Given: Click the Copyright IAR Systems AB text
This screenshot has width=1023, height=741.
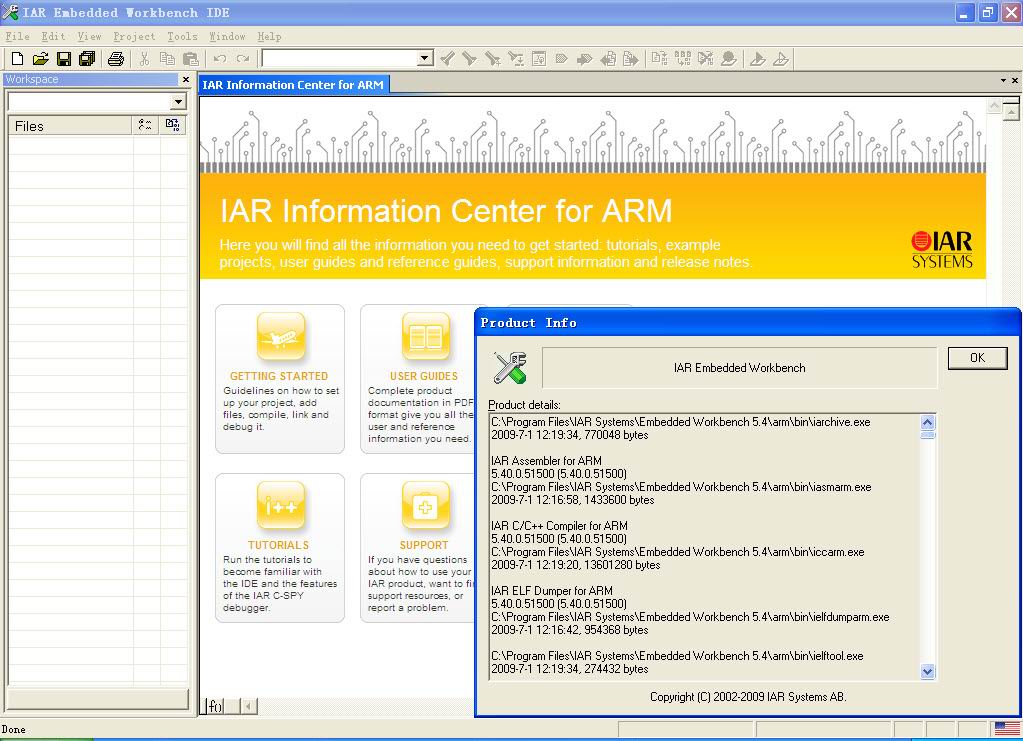Looking at the screenshot, I should click(x=748, y=697).
